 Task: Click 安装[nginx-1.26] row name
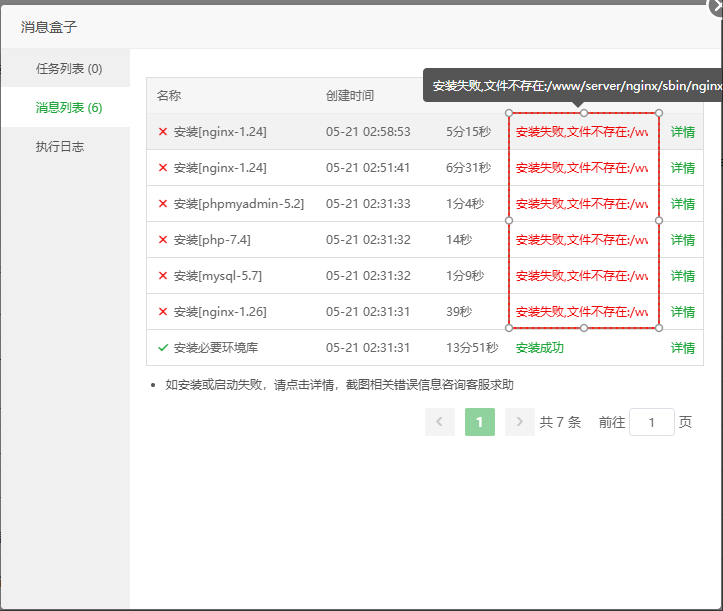[220, 312]
